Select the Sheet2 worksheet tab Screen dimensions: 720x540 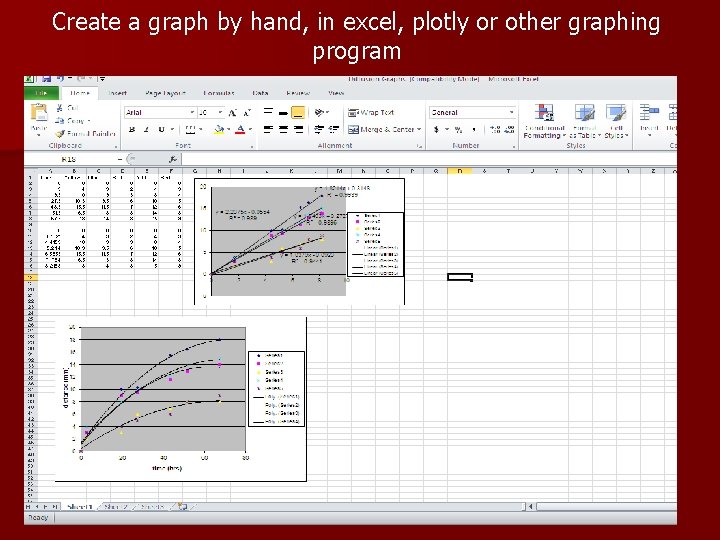[x=115, y=506]
